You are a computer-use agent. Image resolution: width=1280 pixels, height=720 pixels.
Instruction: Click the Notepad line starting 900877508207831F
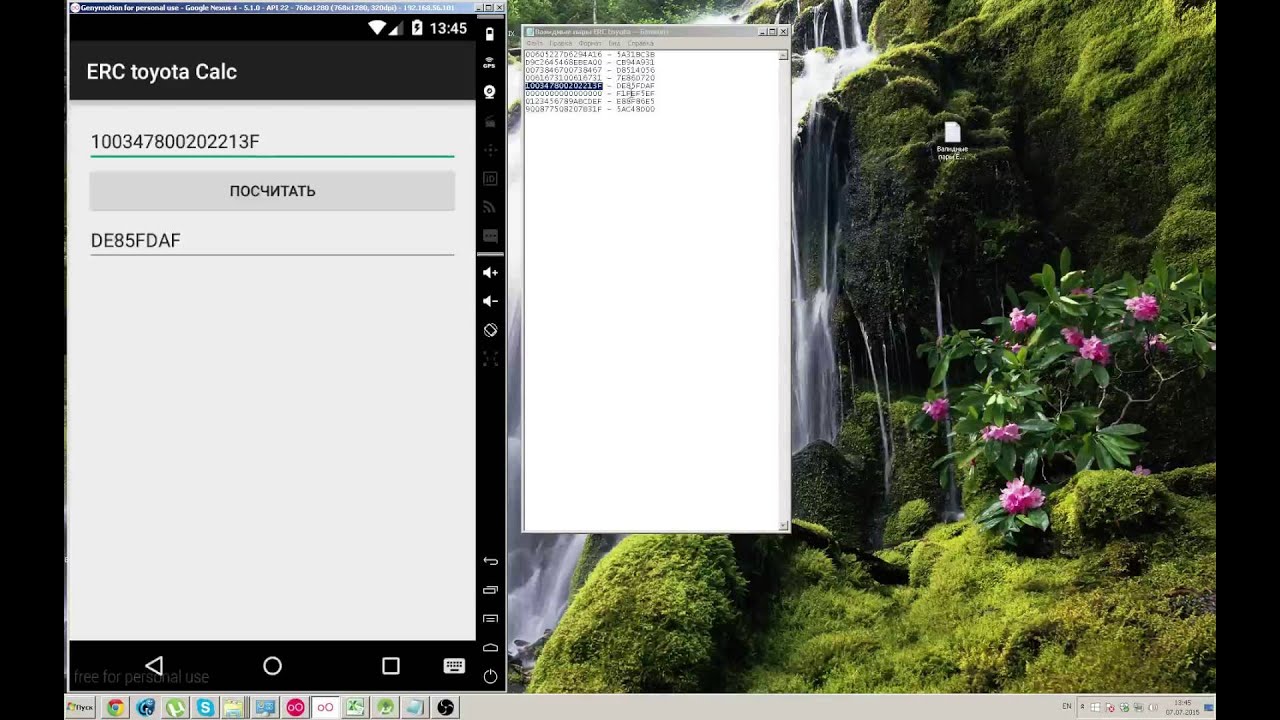(x=590, y=109)
